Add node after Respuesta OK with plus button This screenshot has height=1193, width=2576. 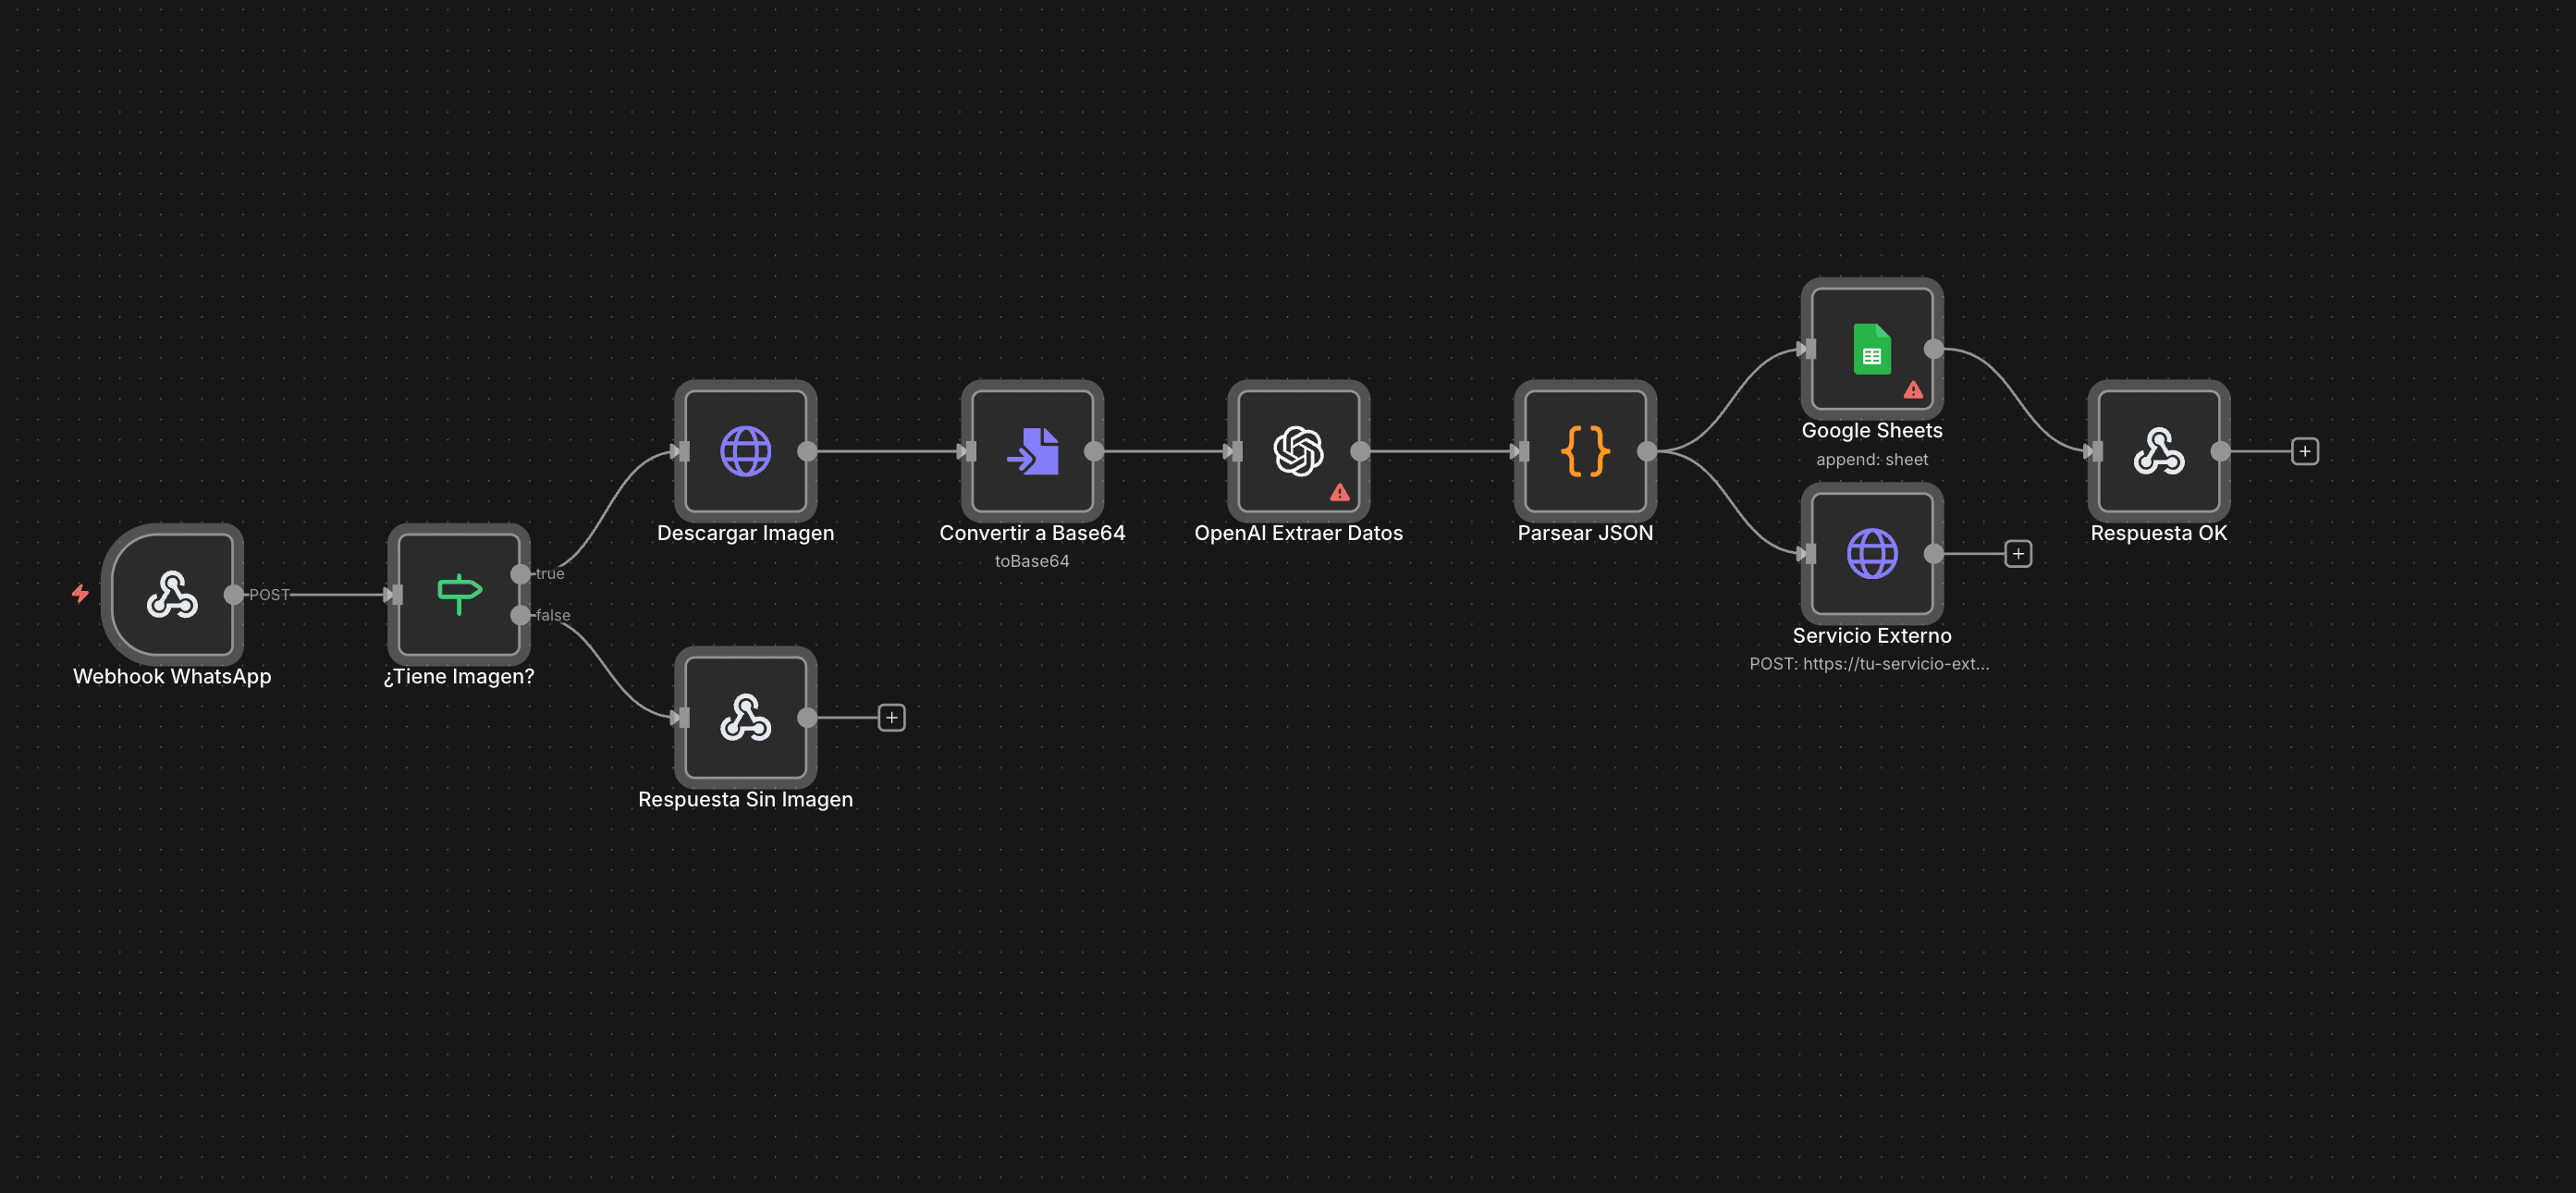(2305, 451)
